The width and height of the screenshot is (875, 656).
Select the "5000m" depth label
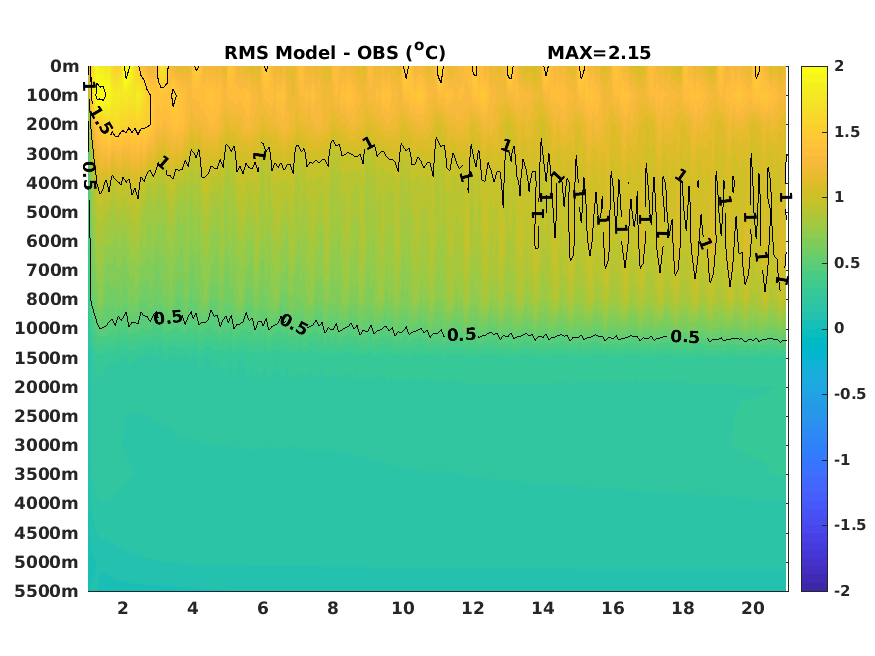coord(46,562)
